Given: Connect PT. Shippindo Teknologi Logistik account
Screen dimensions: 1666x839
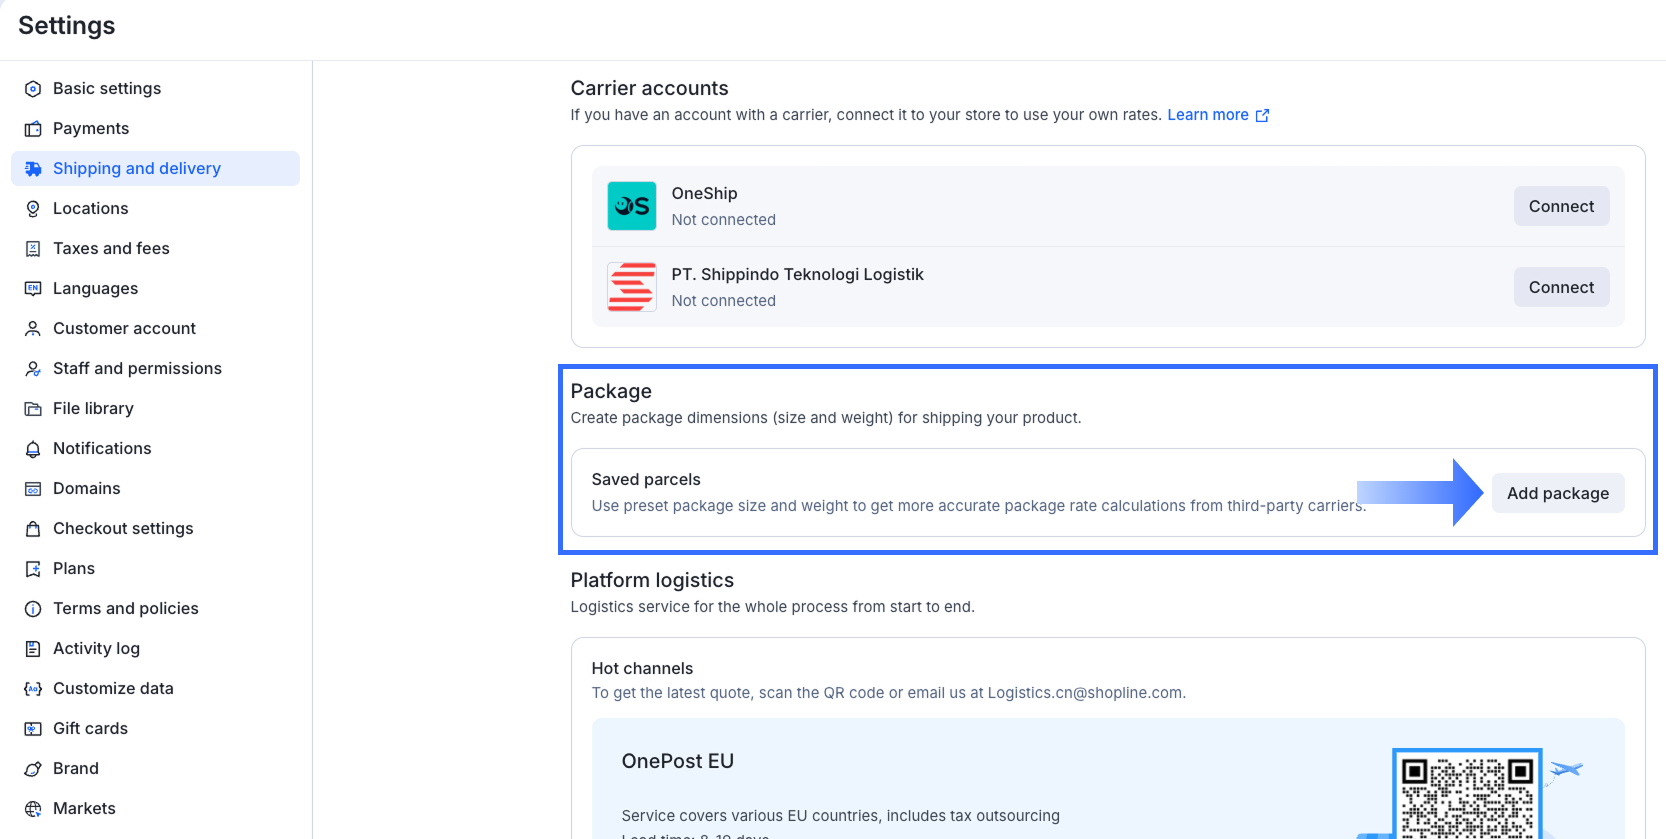Looking at the screenshot, I should click(x=1561, y=287).
